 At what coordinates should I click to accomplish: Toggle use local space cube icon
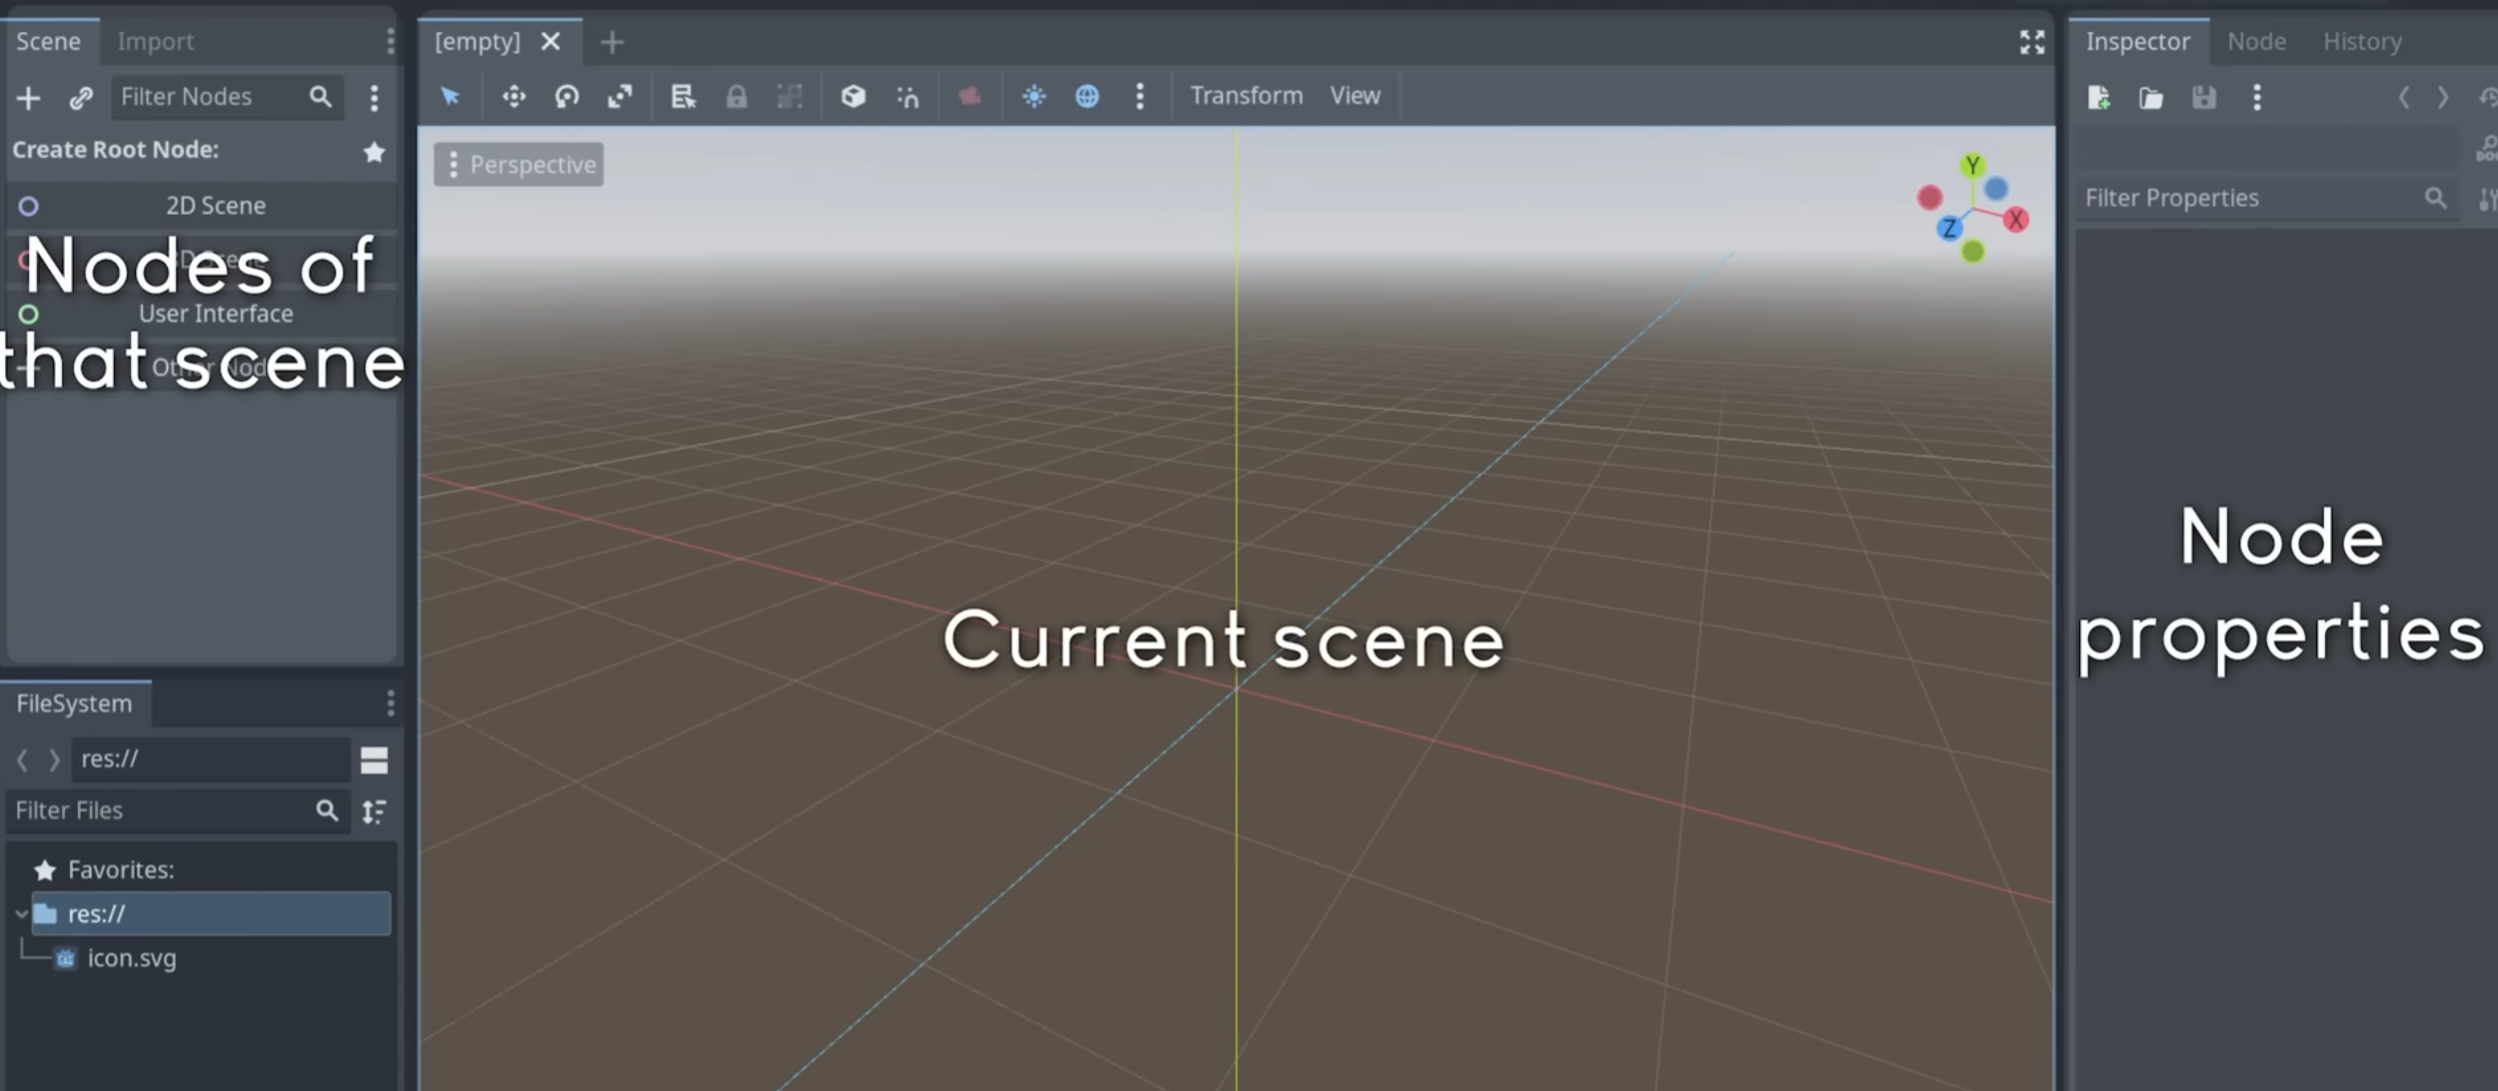pyautogui.click(x=853, y=96)
